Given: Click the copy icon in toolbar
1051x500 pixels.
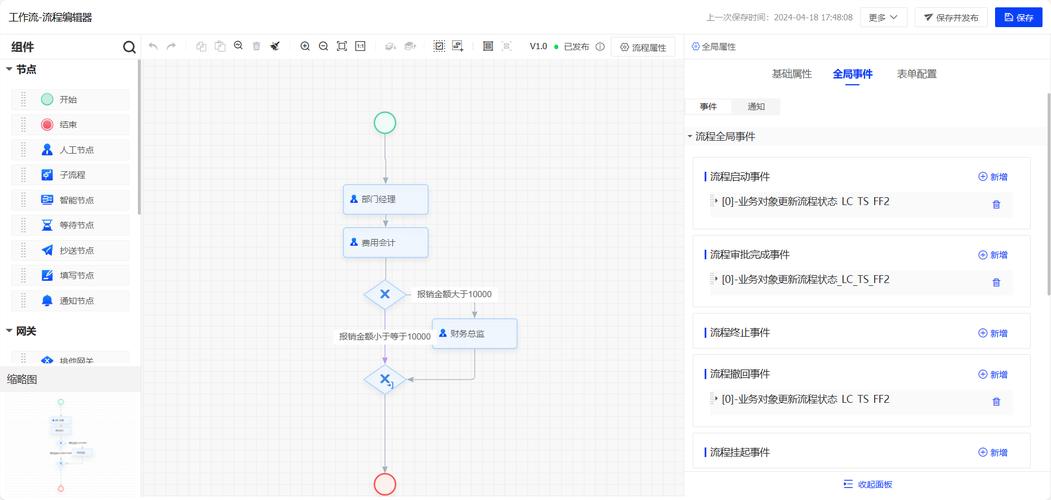Looking at the screenshot, I should coord(201,46).
